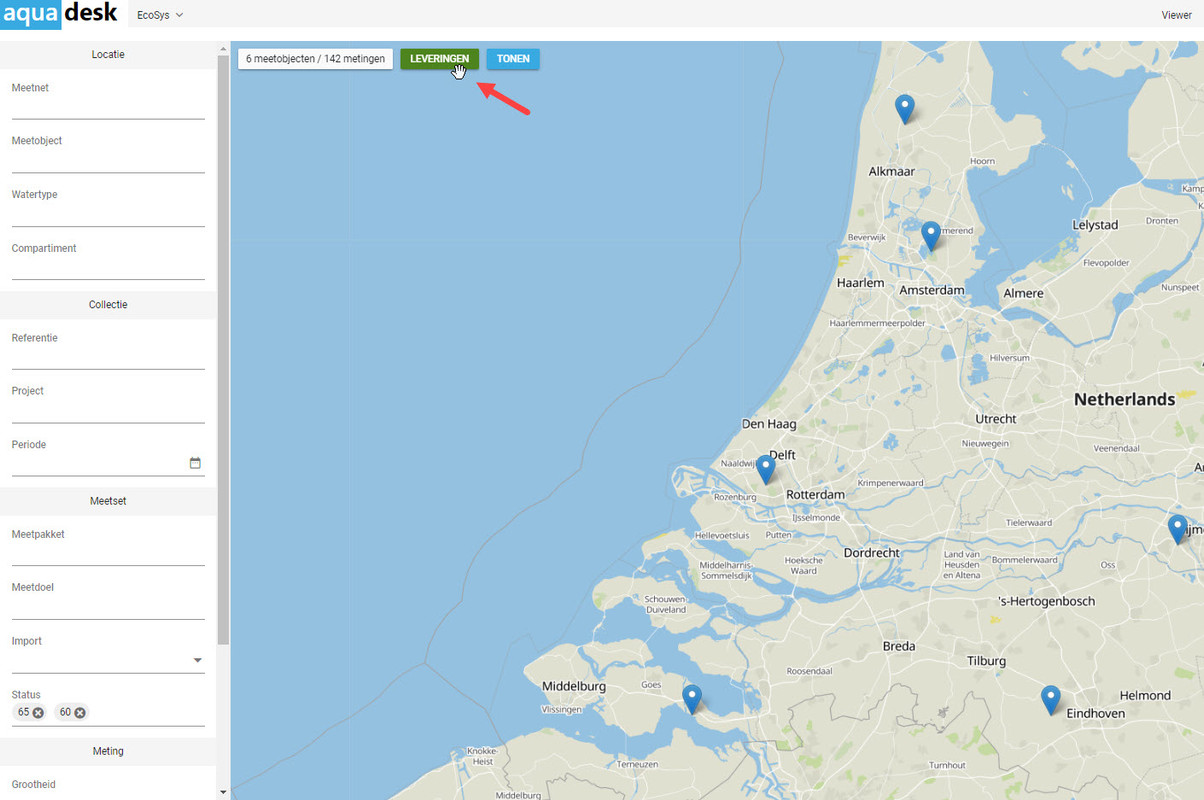1204x800 pixels.
Task: Click the map pin north of Alkmaar
Action: coord(905,108)
